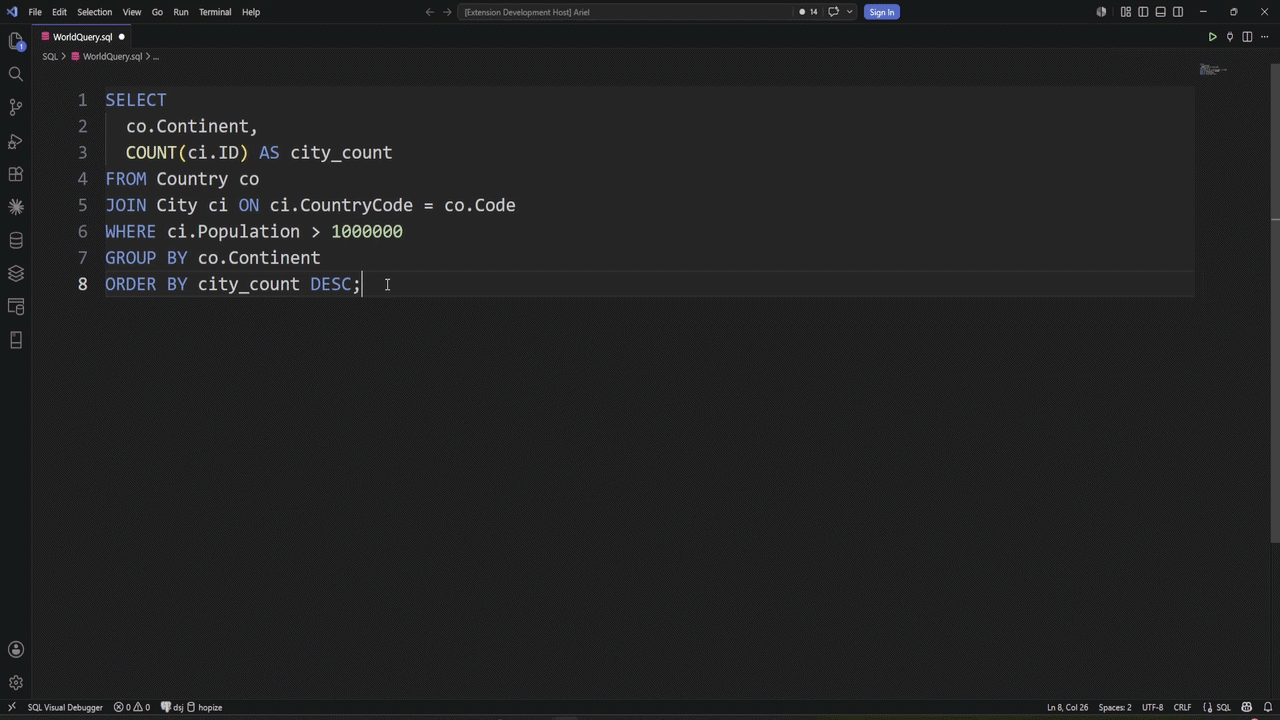Click SQL Visual Debugger in status bar

[x=65, y=707]
